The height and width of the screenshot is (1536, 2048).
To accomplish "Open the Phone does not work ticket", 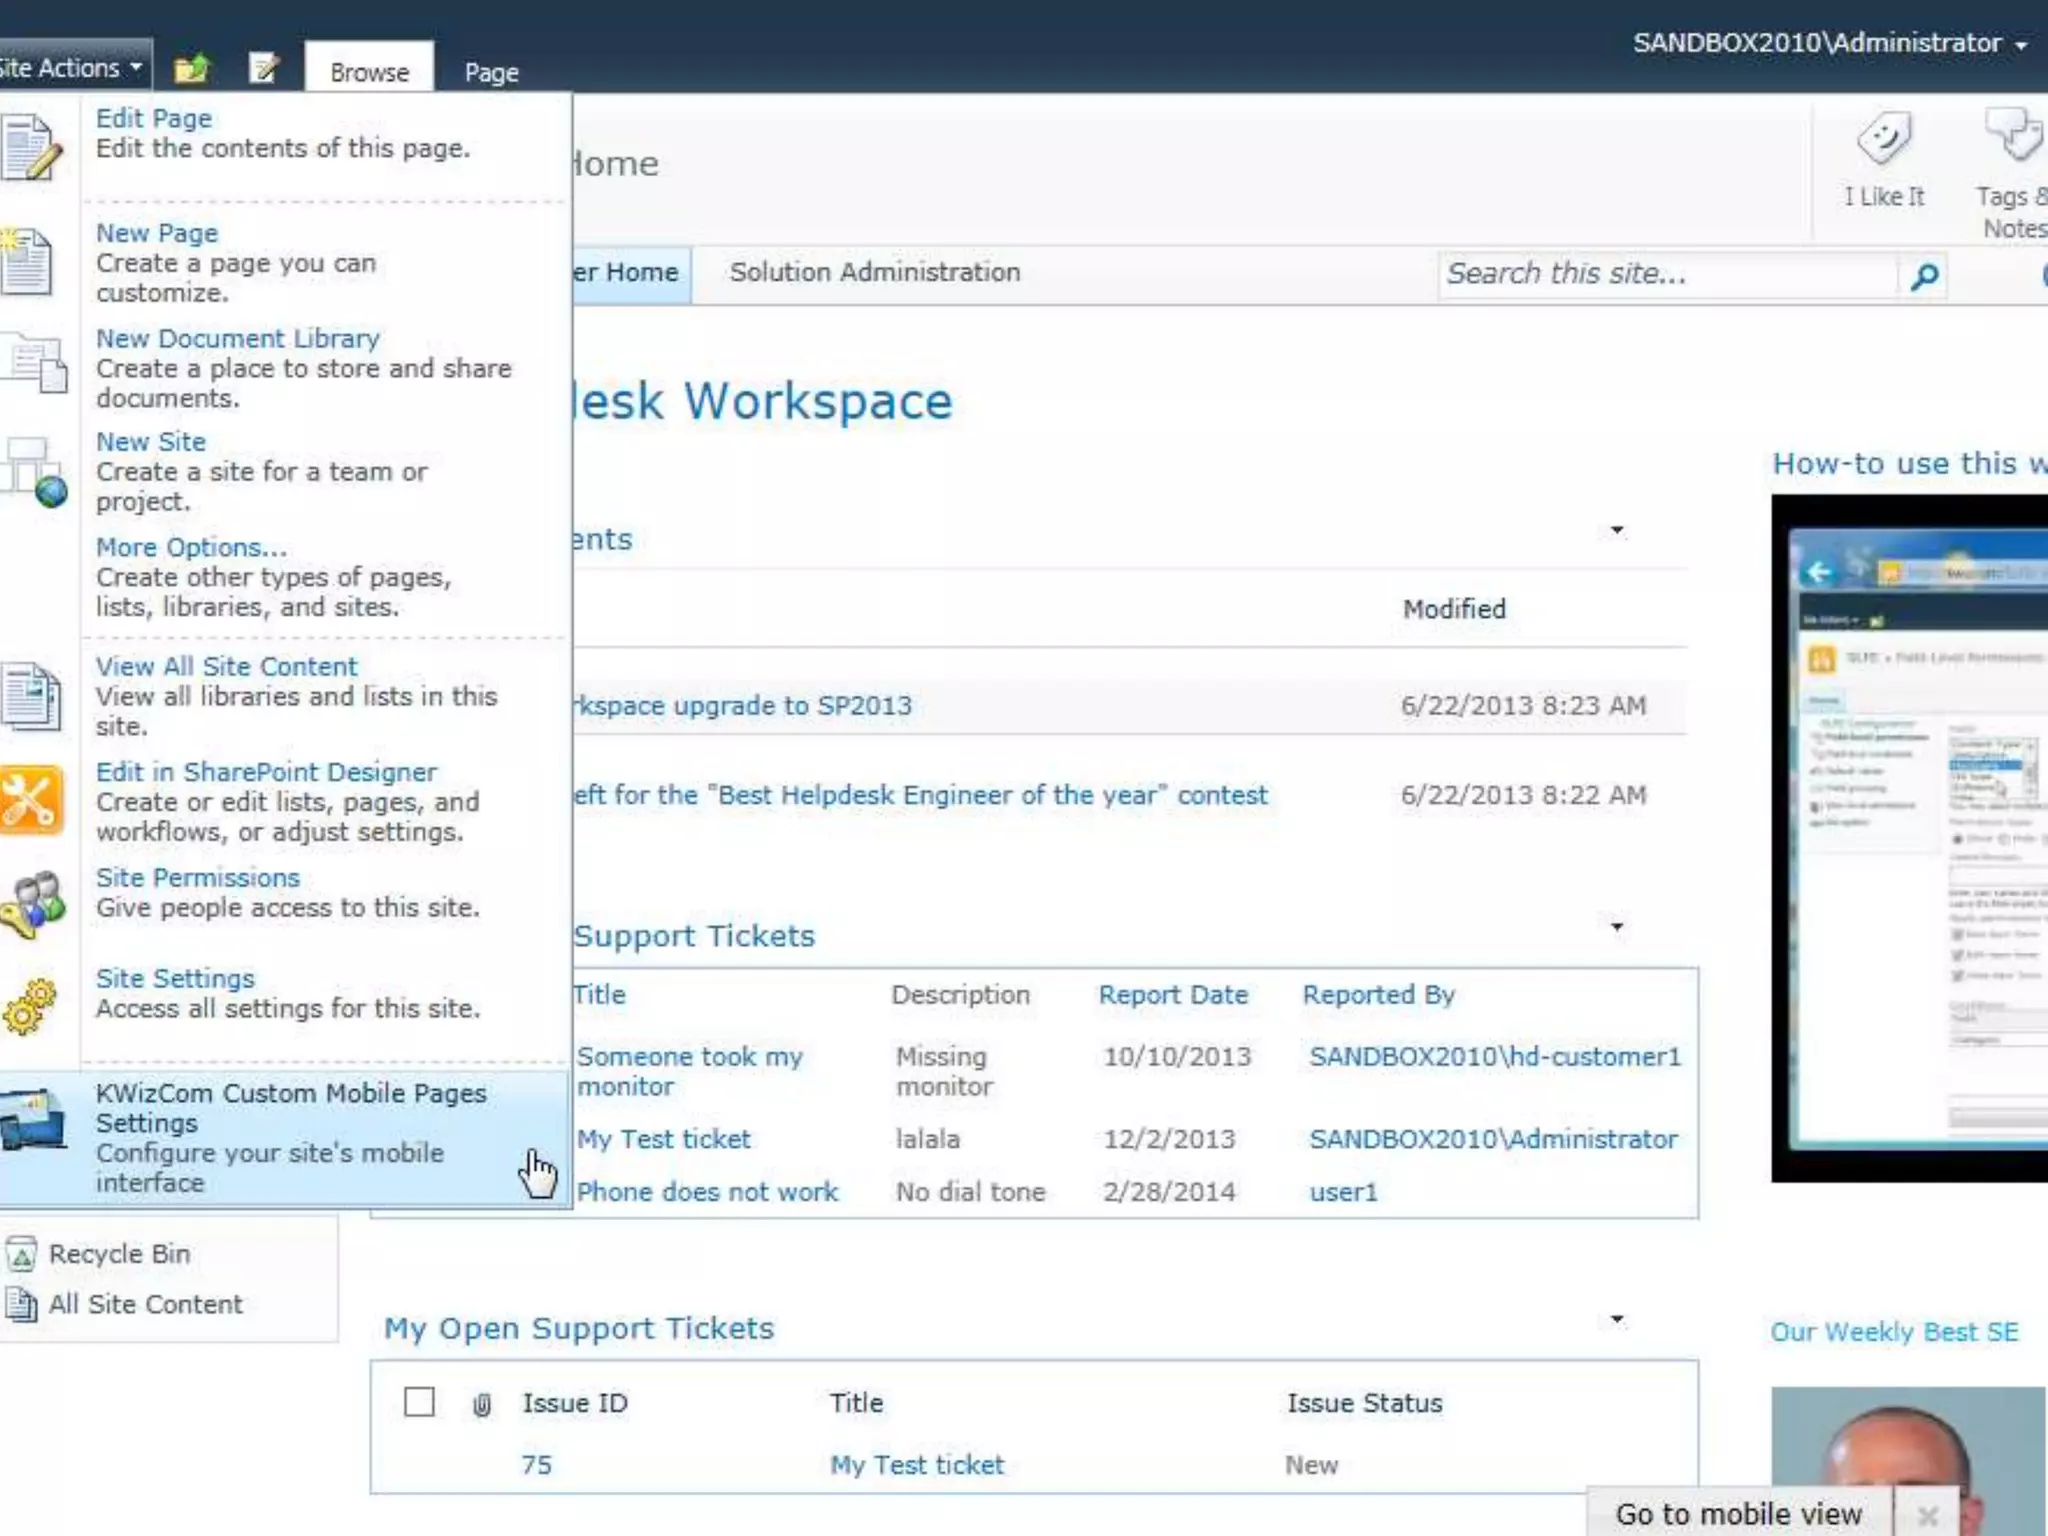I will (x=707, y=1192).
